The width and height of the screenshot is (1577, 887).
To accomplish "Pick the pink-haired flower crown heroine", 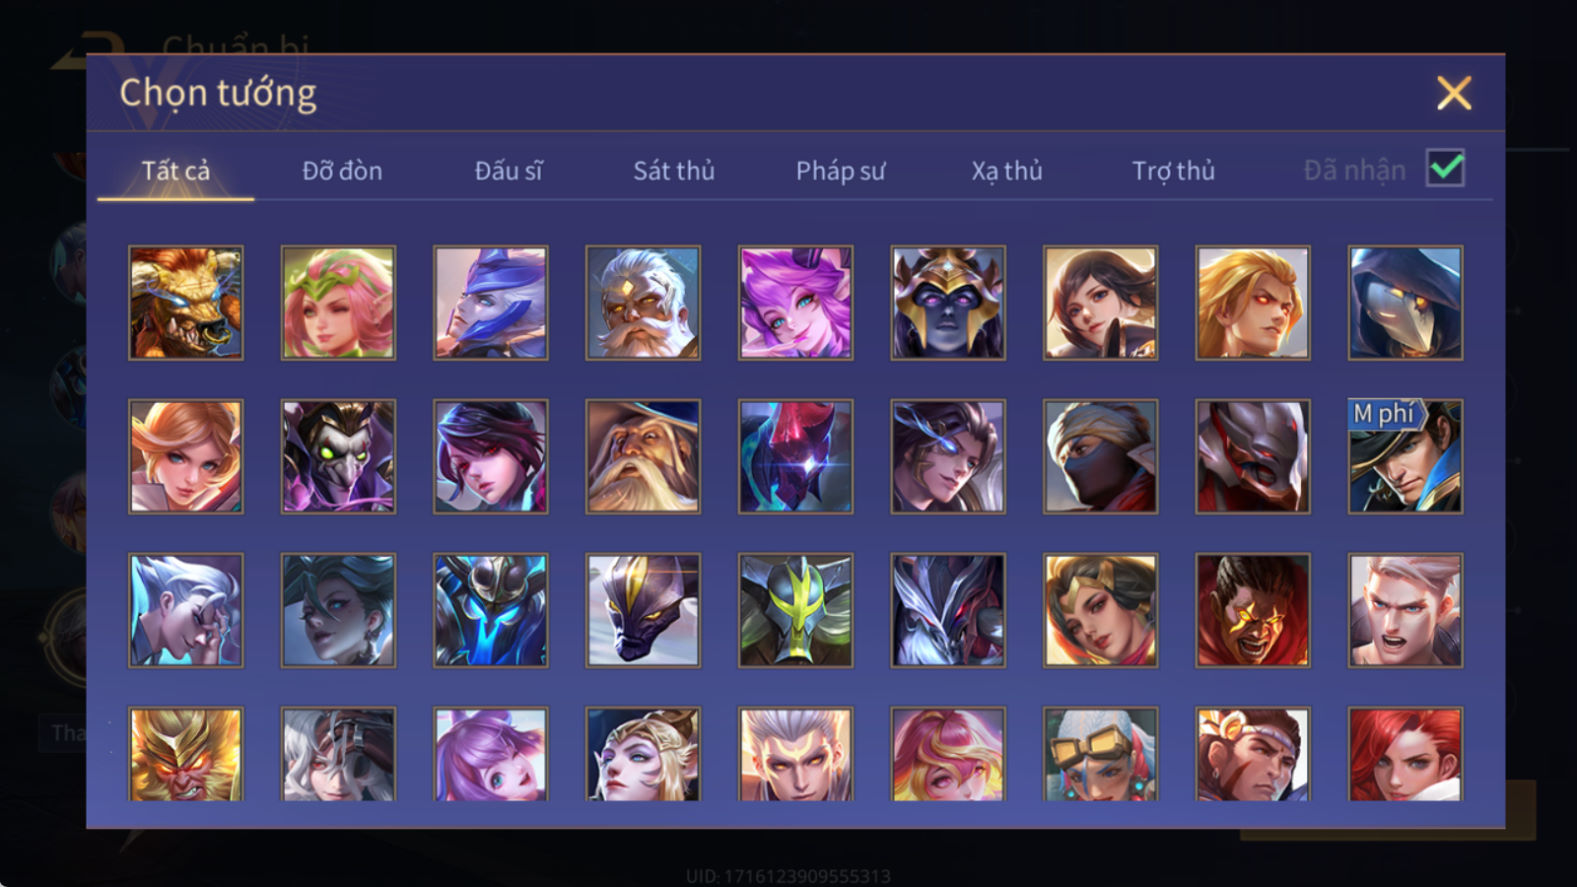I will [x=338, y=303].
